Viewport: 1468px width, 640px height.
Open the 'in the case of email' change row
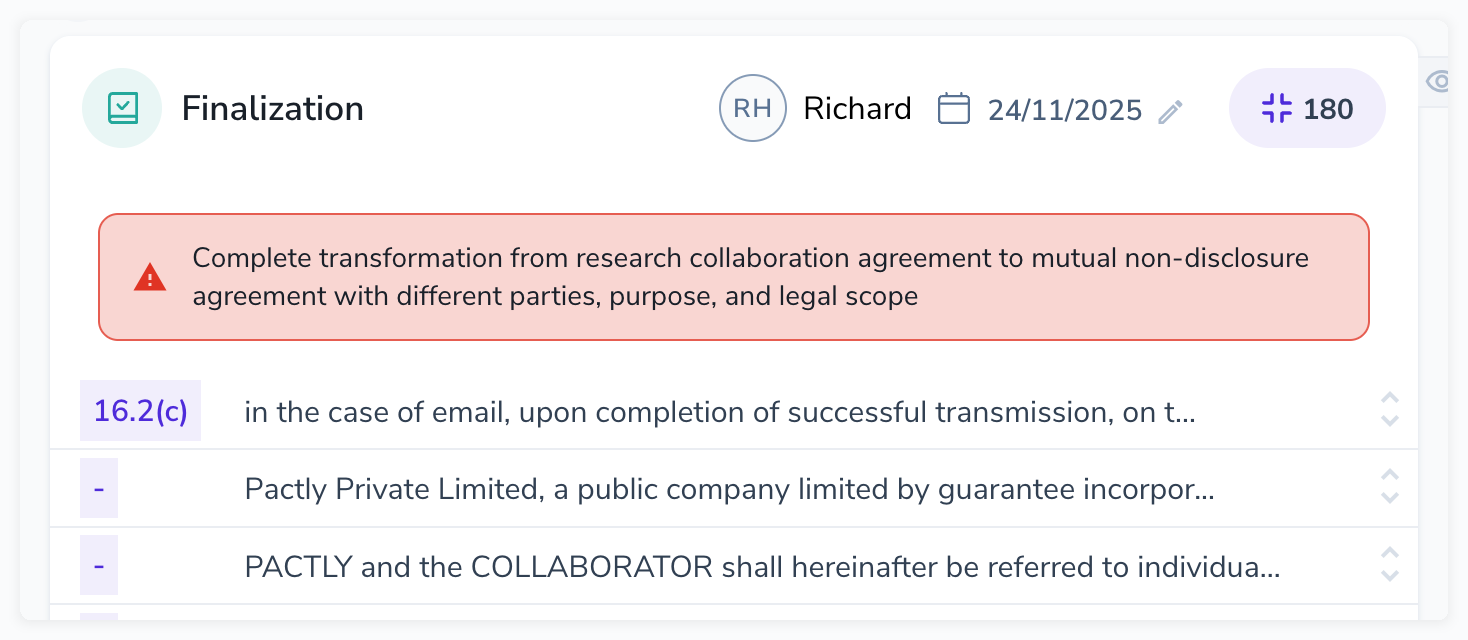point(719,412)
